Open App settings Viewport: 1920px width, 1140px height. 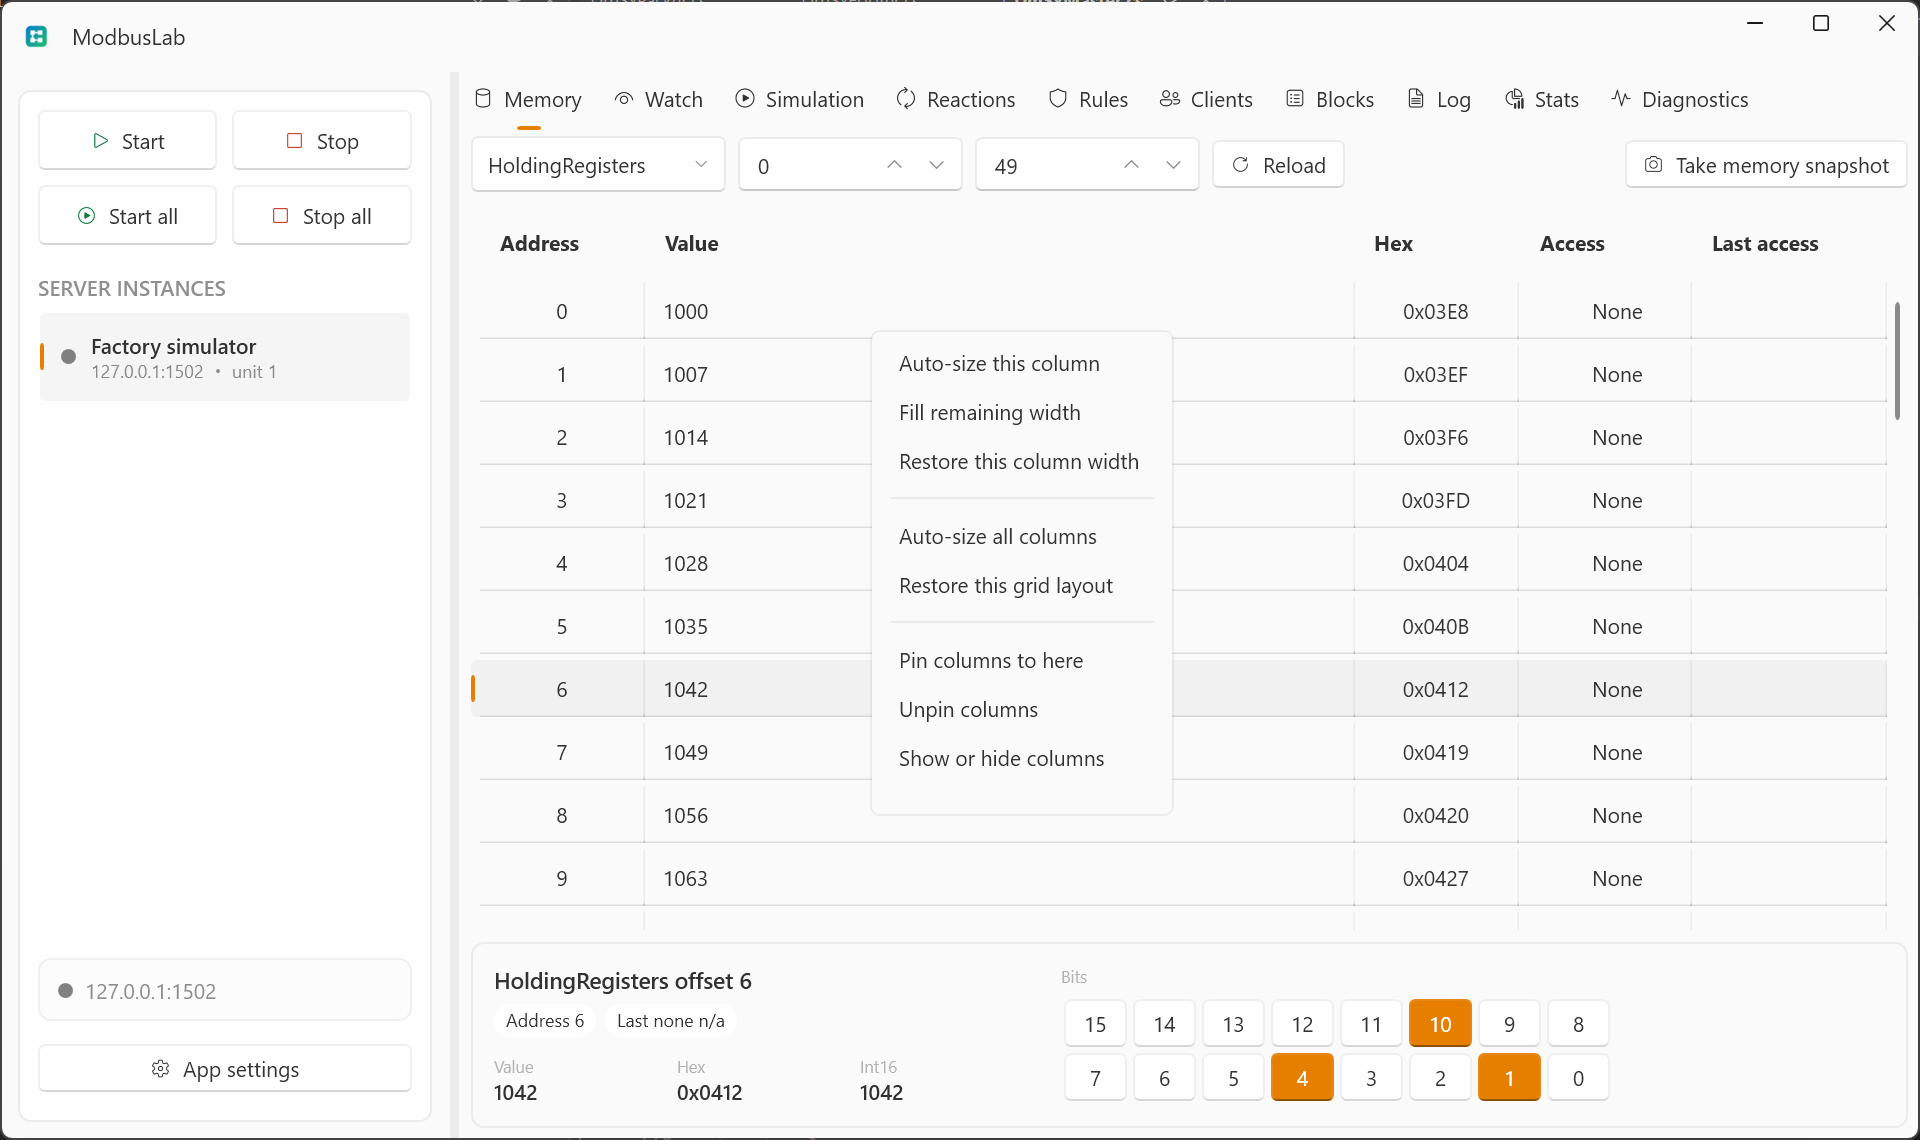click(225, 1069)
